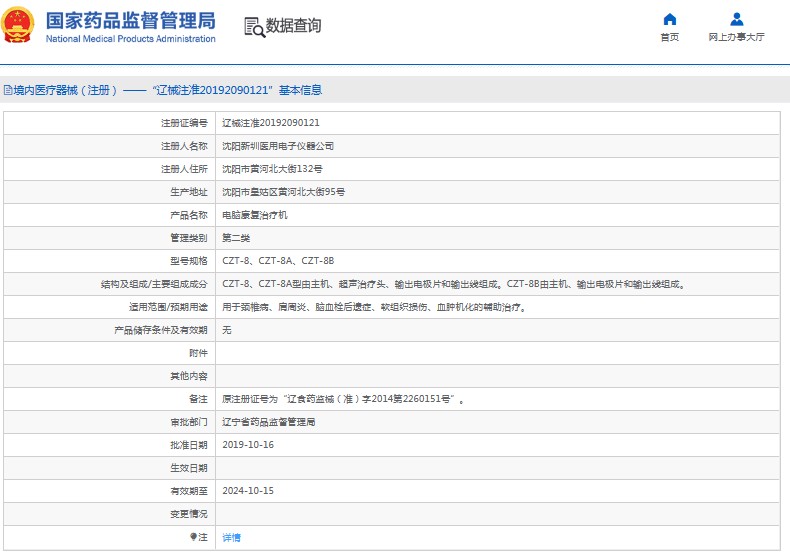Go to 首页 via the home icon
Screen dimensions: 790x557
click(670, 19)
